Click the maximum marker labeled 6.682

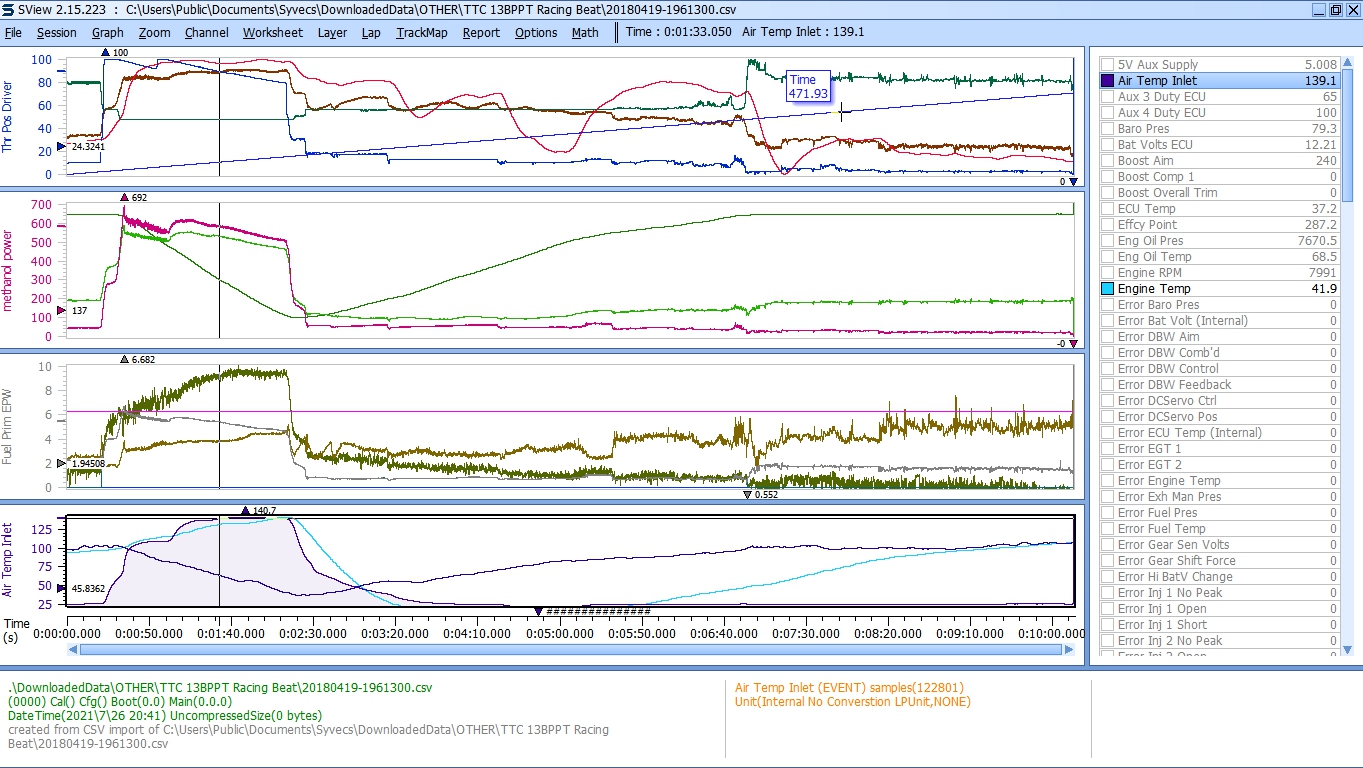point(124,359)
